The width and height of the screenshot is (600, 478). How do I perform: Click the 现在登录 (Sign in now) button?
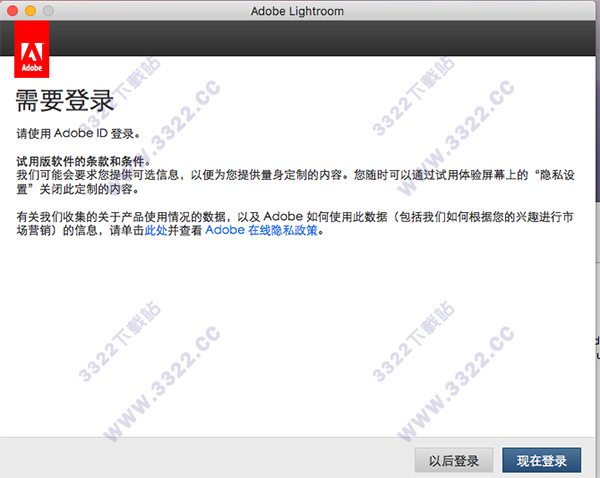coord(541,460)
